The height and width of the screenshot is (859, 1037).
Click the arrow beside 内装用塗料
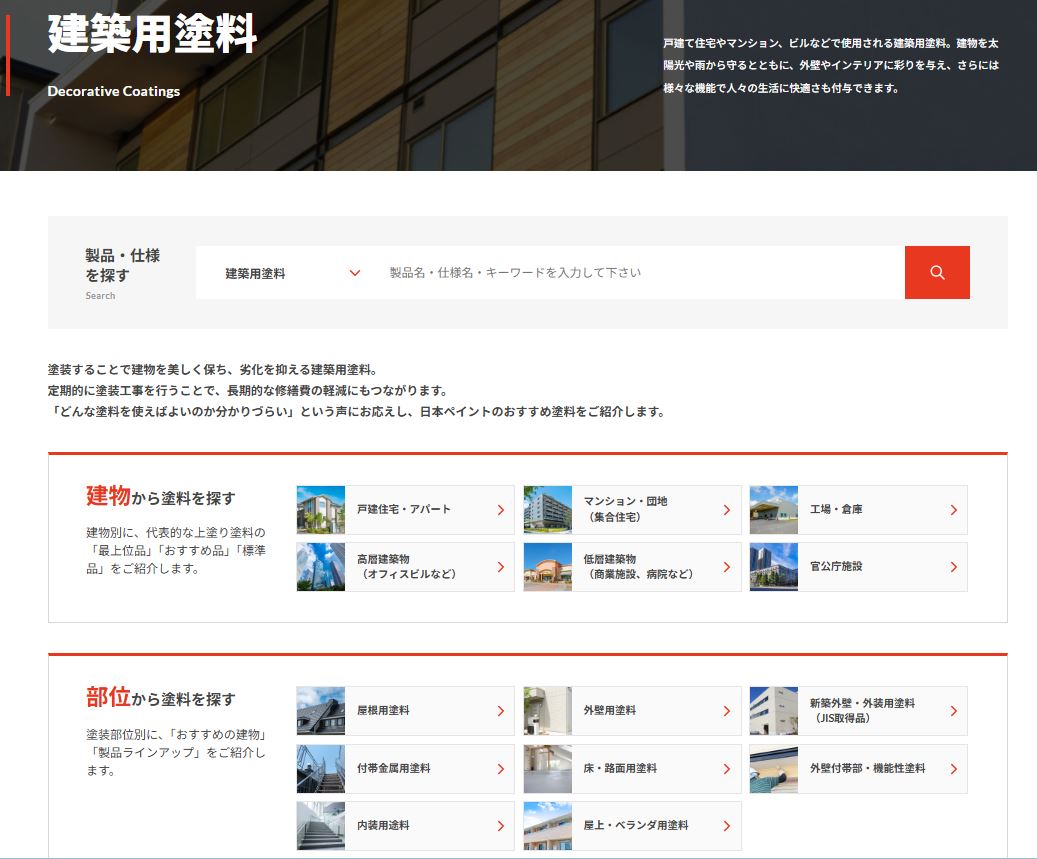coord(500,826)
